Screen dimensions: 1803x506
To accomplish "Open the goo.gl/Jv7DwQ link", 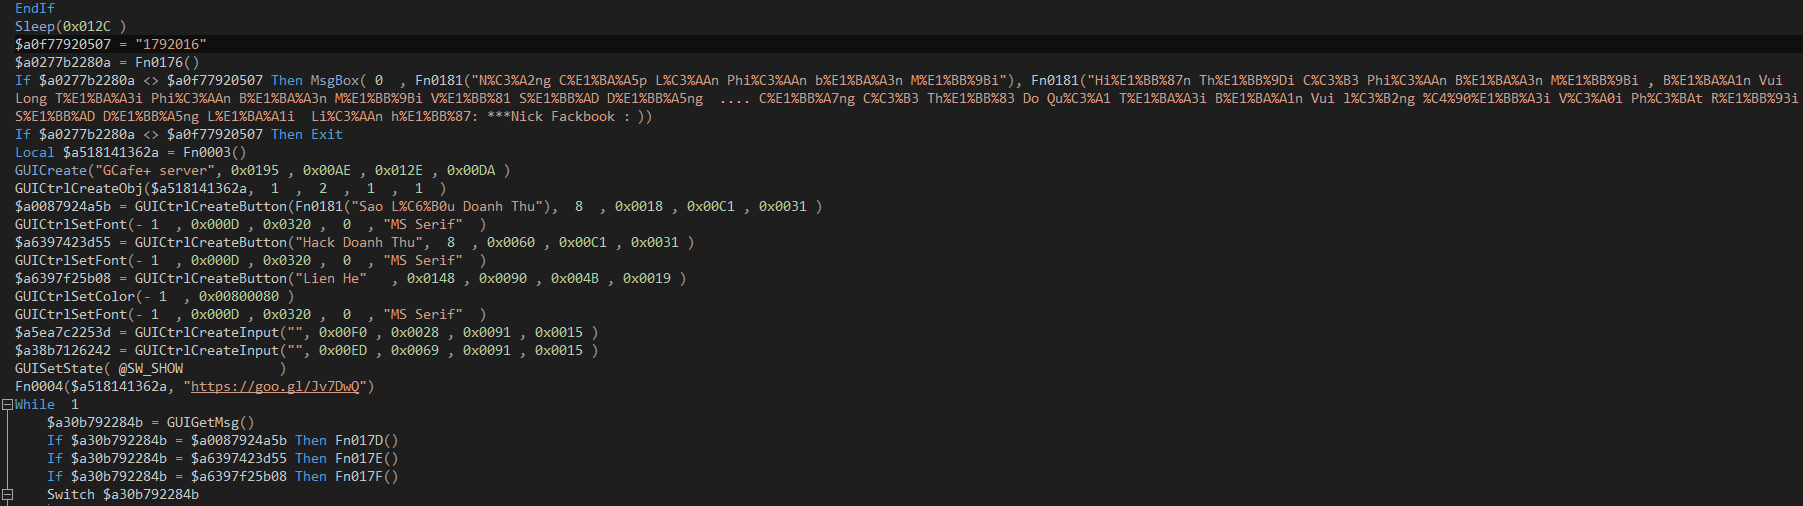I will point(275,387).
